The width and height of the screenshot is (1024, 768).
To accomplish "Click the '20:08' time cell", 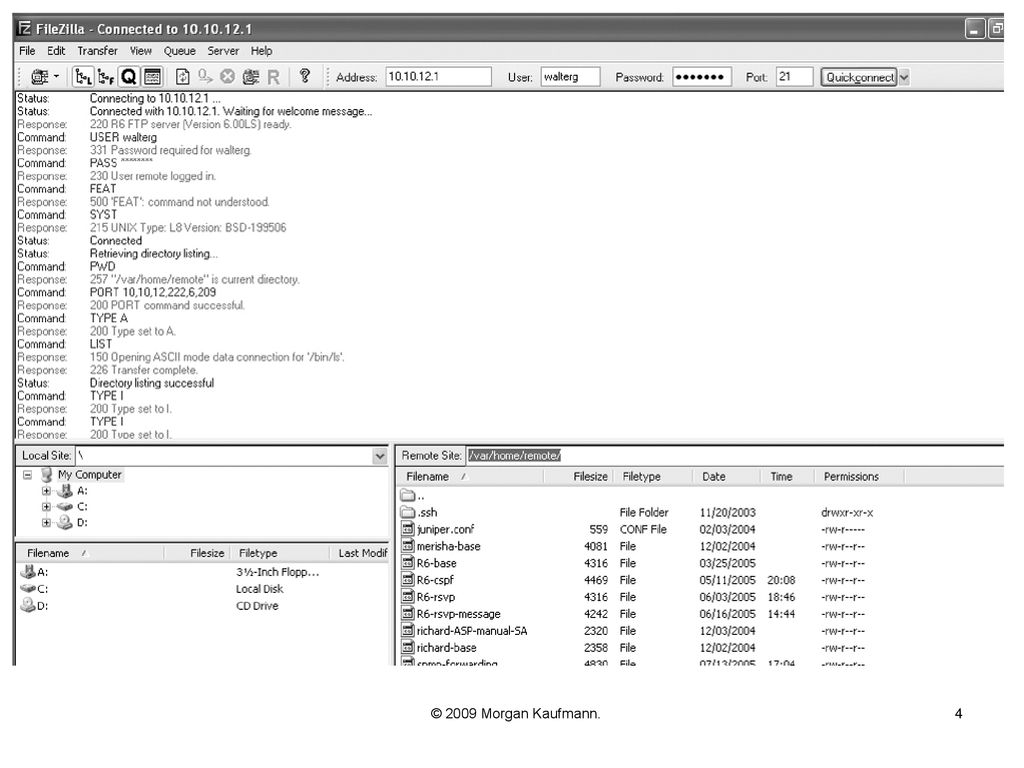I will click(x=781, y=580).
